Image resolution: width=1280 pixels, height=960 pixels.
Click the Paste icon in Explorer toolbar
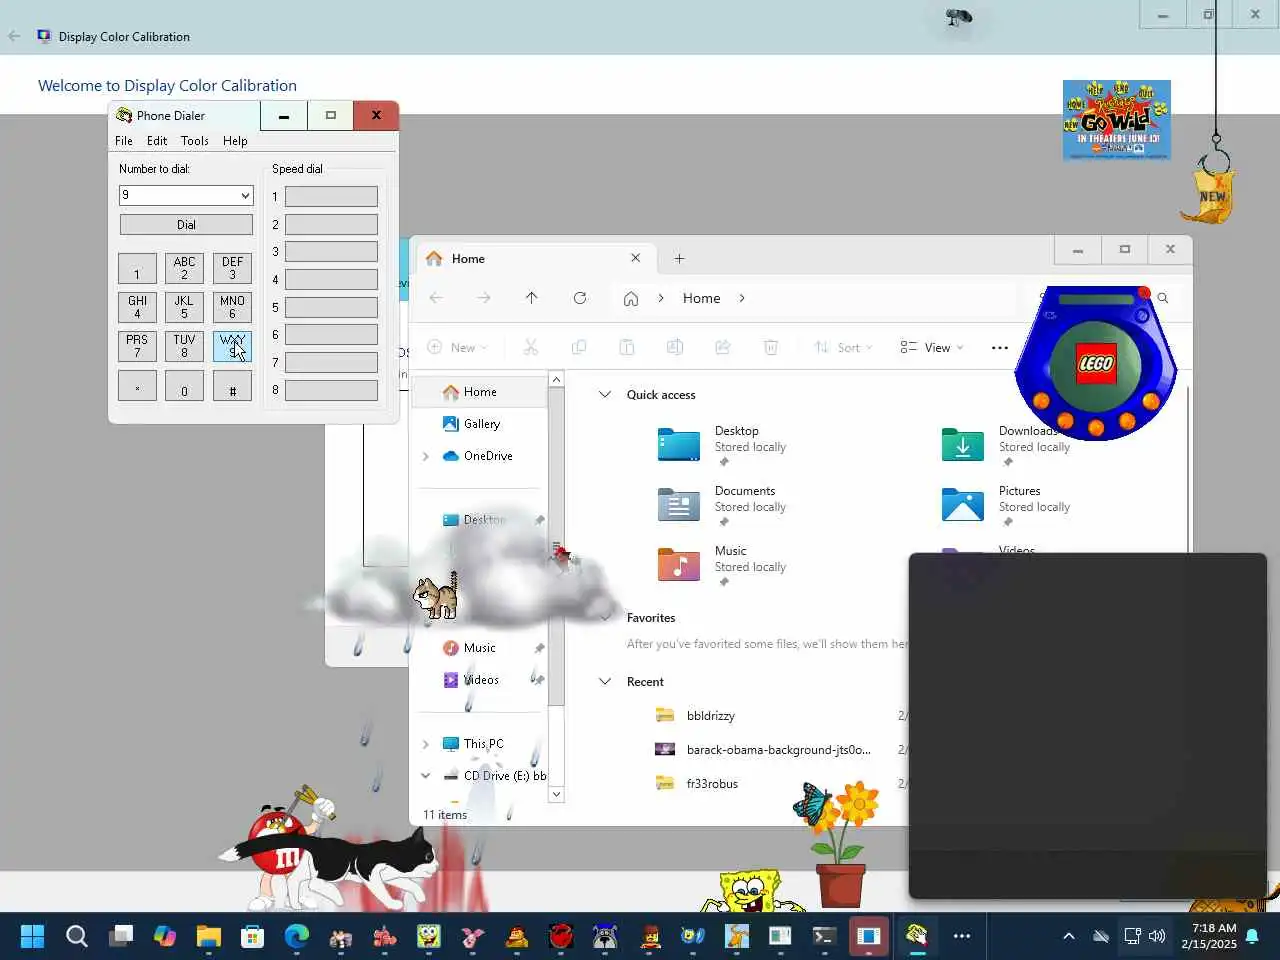point(627,347)
